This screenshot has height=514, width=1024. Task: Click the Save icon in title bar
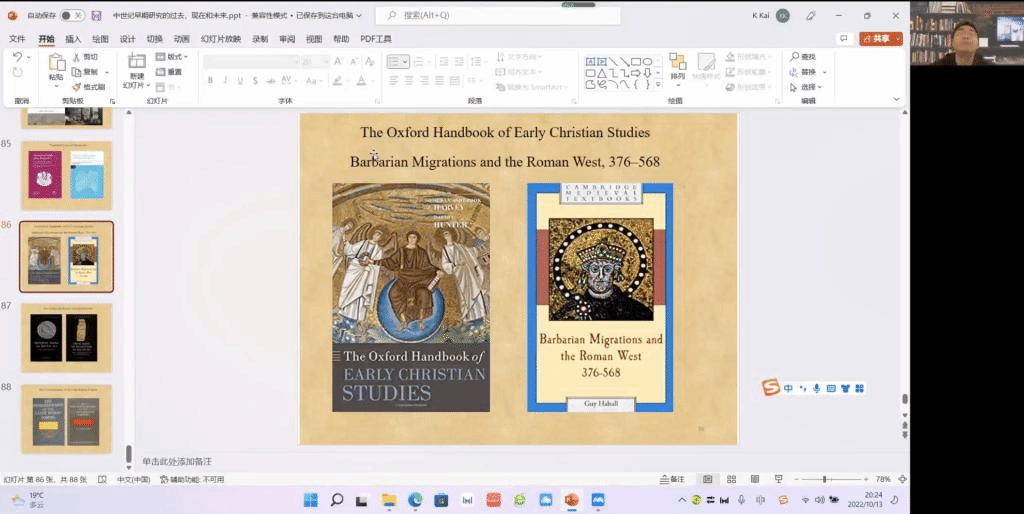pyautogui.click(x=96, y=15)
